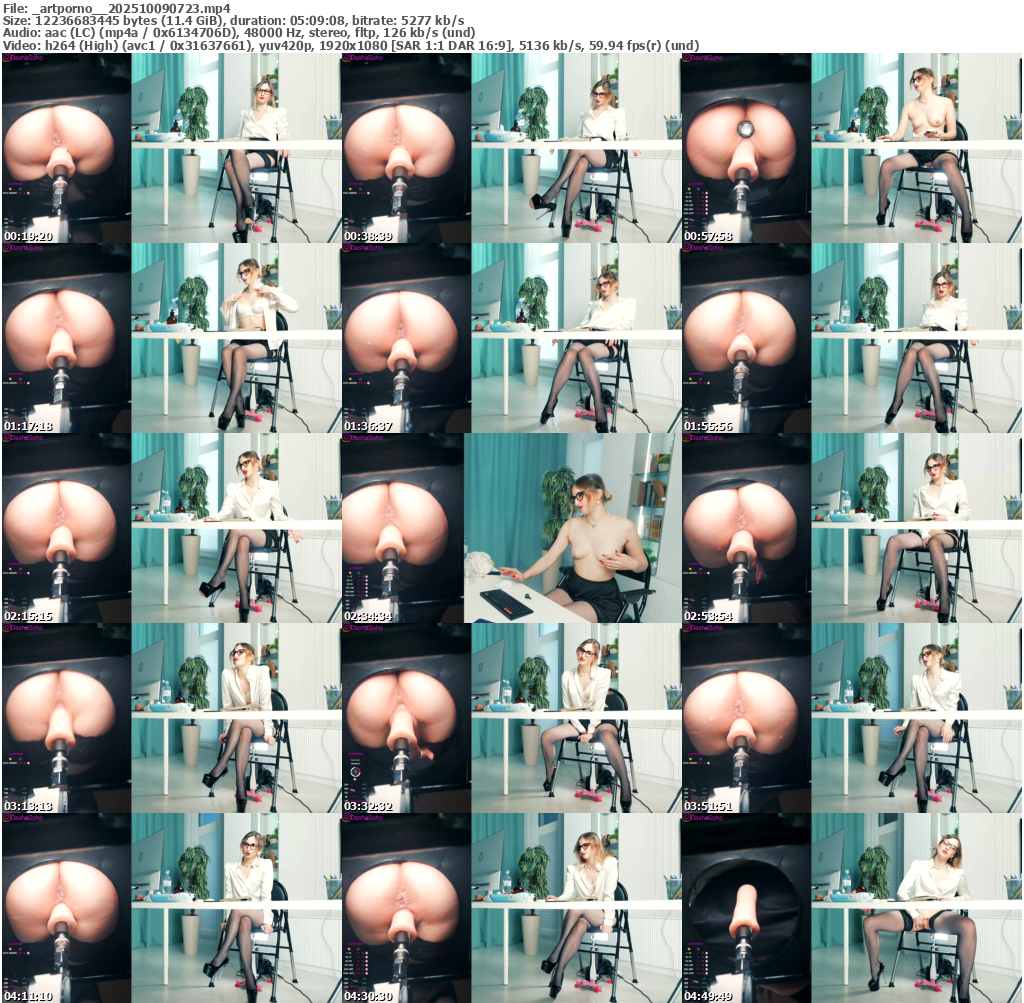Viewport: 1024px width, 1003px height.
Task: Open the thumbnail stamped 00:19:20
Action: (171, 148)
